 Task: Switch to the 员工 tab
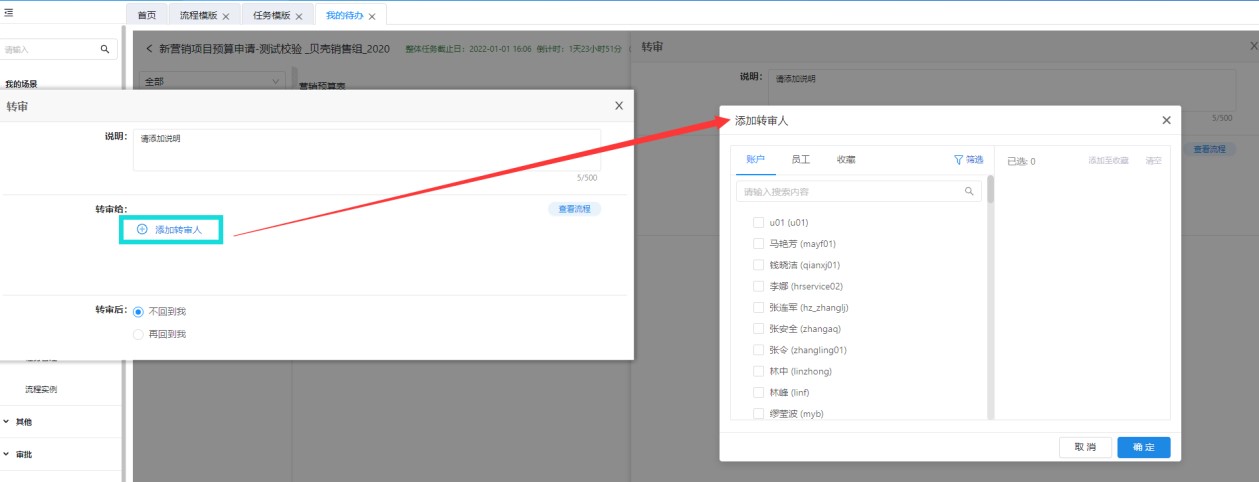point(800,160)
